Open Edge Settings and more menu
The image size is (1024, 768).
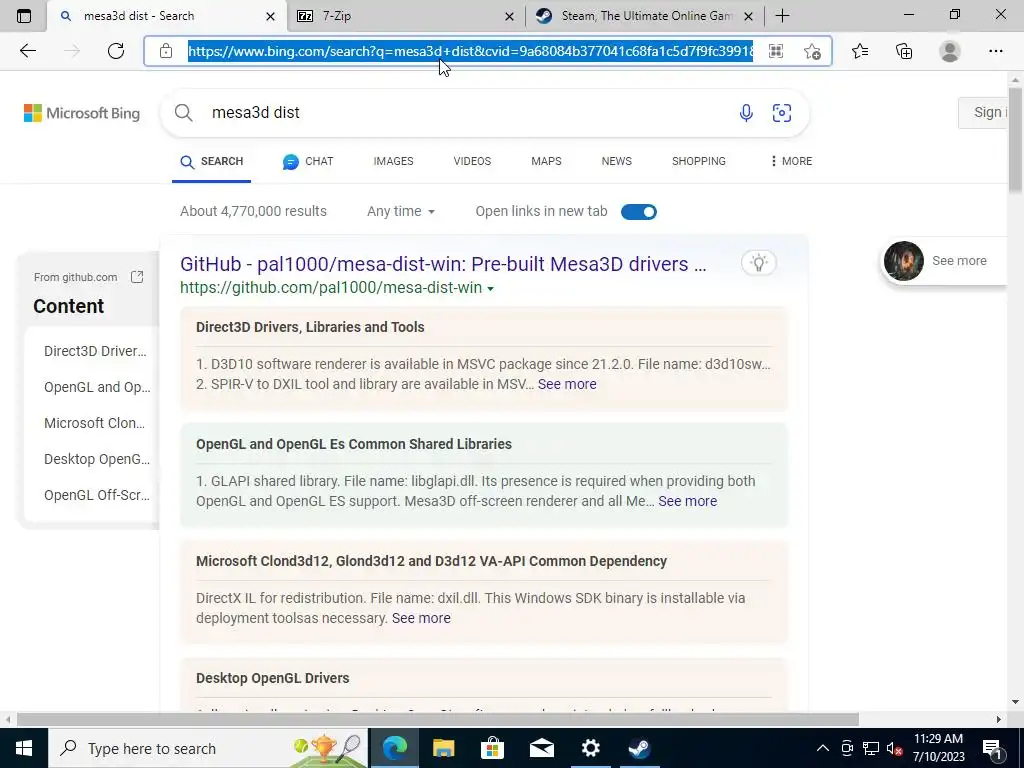995,51
